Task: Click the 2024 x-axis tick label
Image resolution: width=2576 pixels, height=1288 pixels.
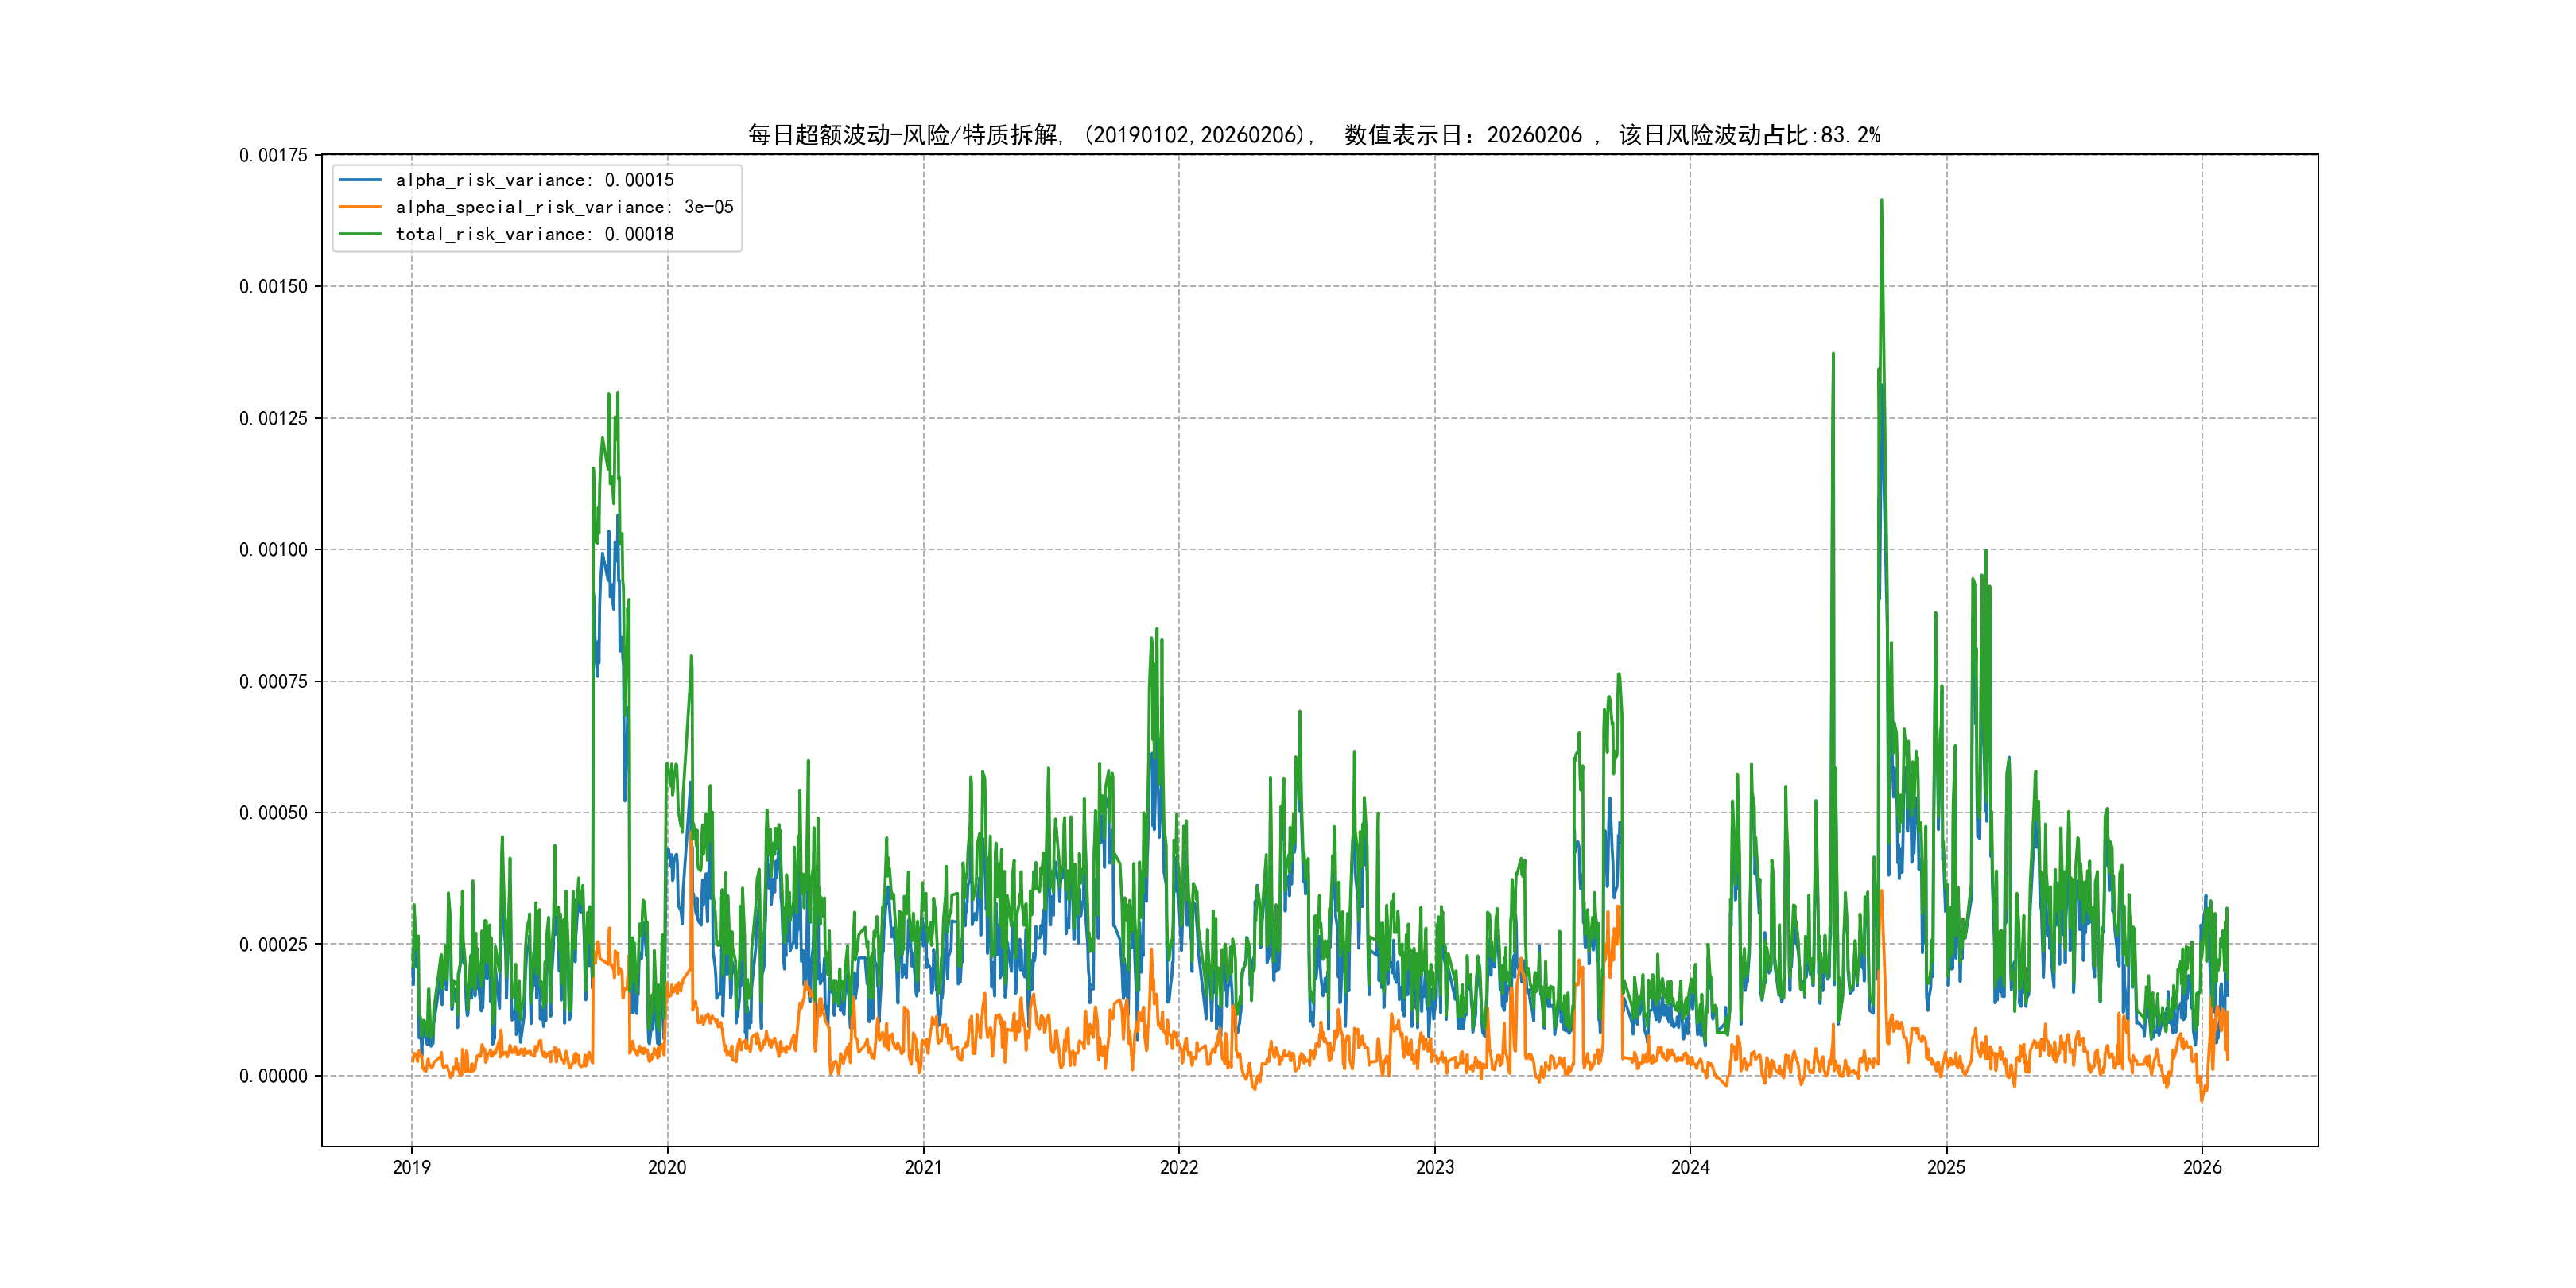Action: [1690, 1167]
